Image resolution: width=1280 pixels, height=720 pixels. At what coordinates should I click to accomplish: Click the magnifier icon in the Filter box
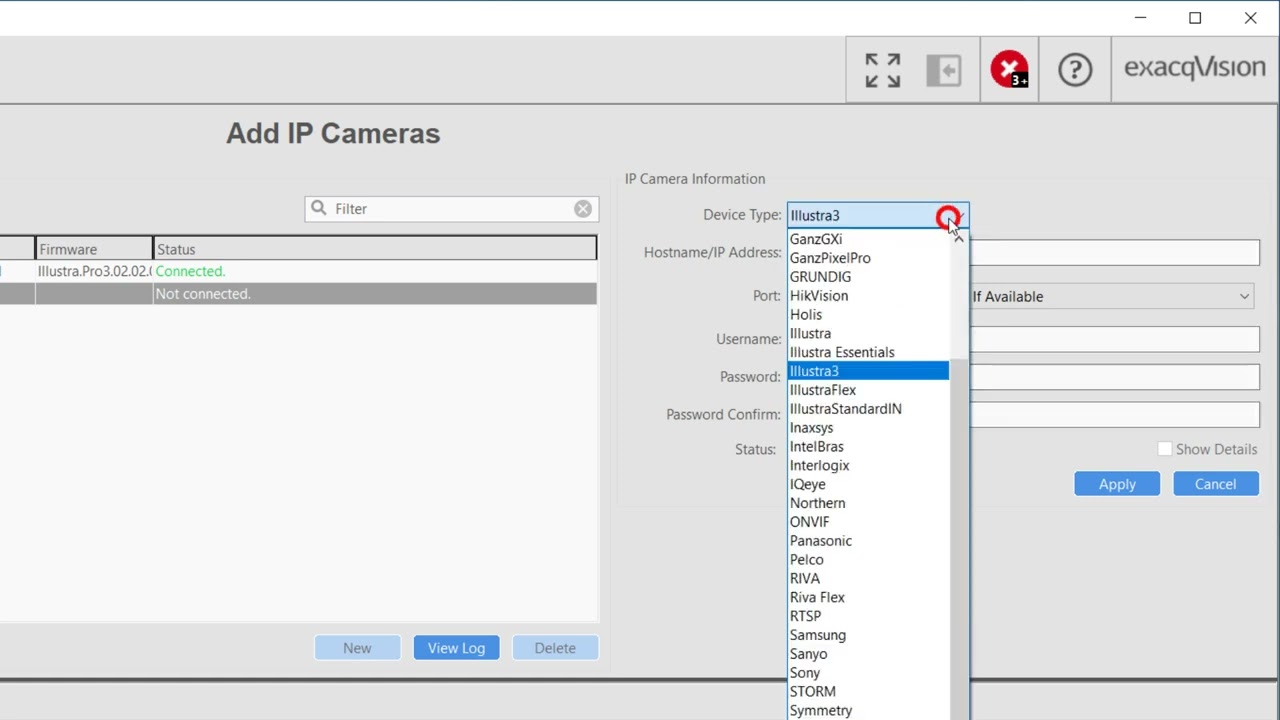coord(319,208)
